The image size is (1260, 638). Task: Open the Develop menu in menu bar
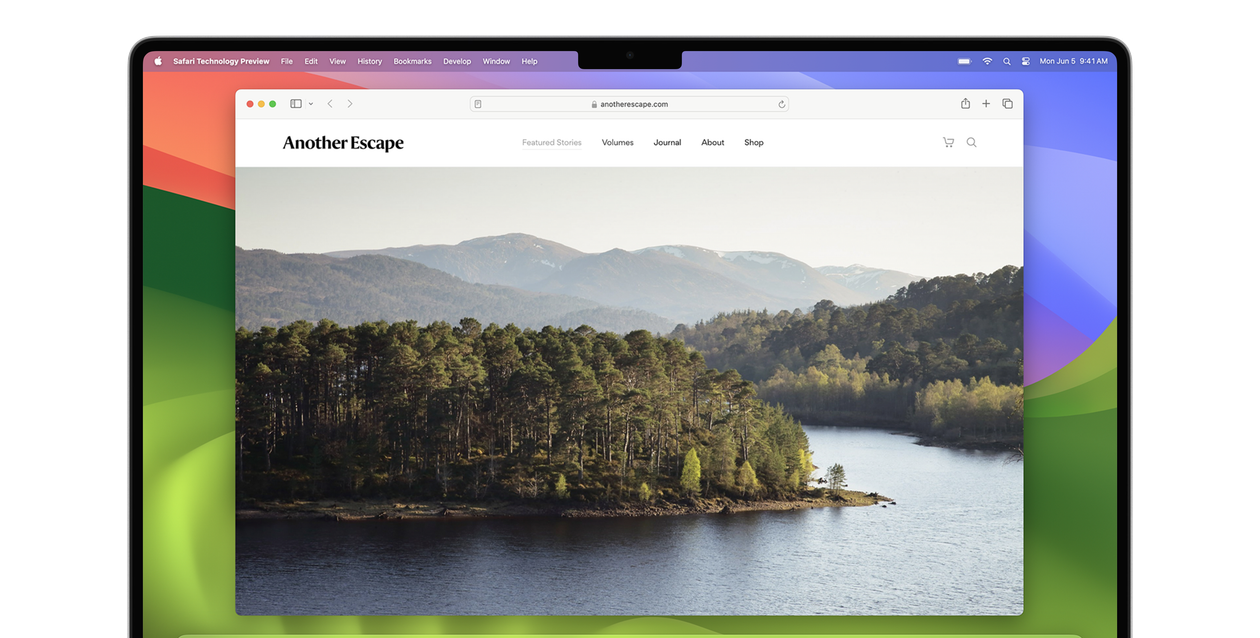click(457, 61)
